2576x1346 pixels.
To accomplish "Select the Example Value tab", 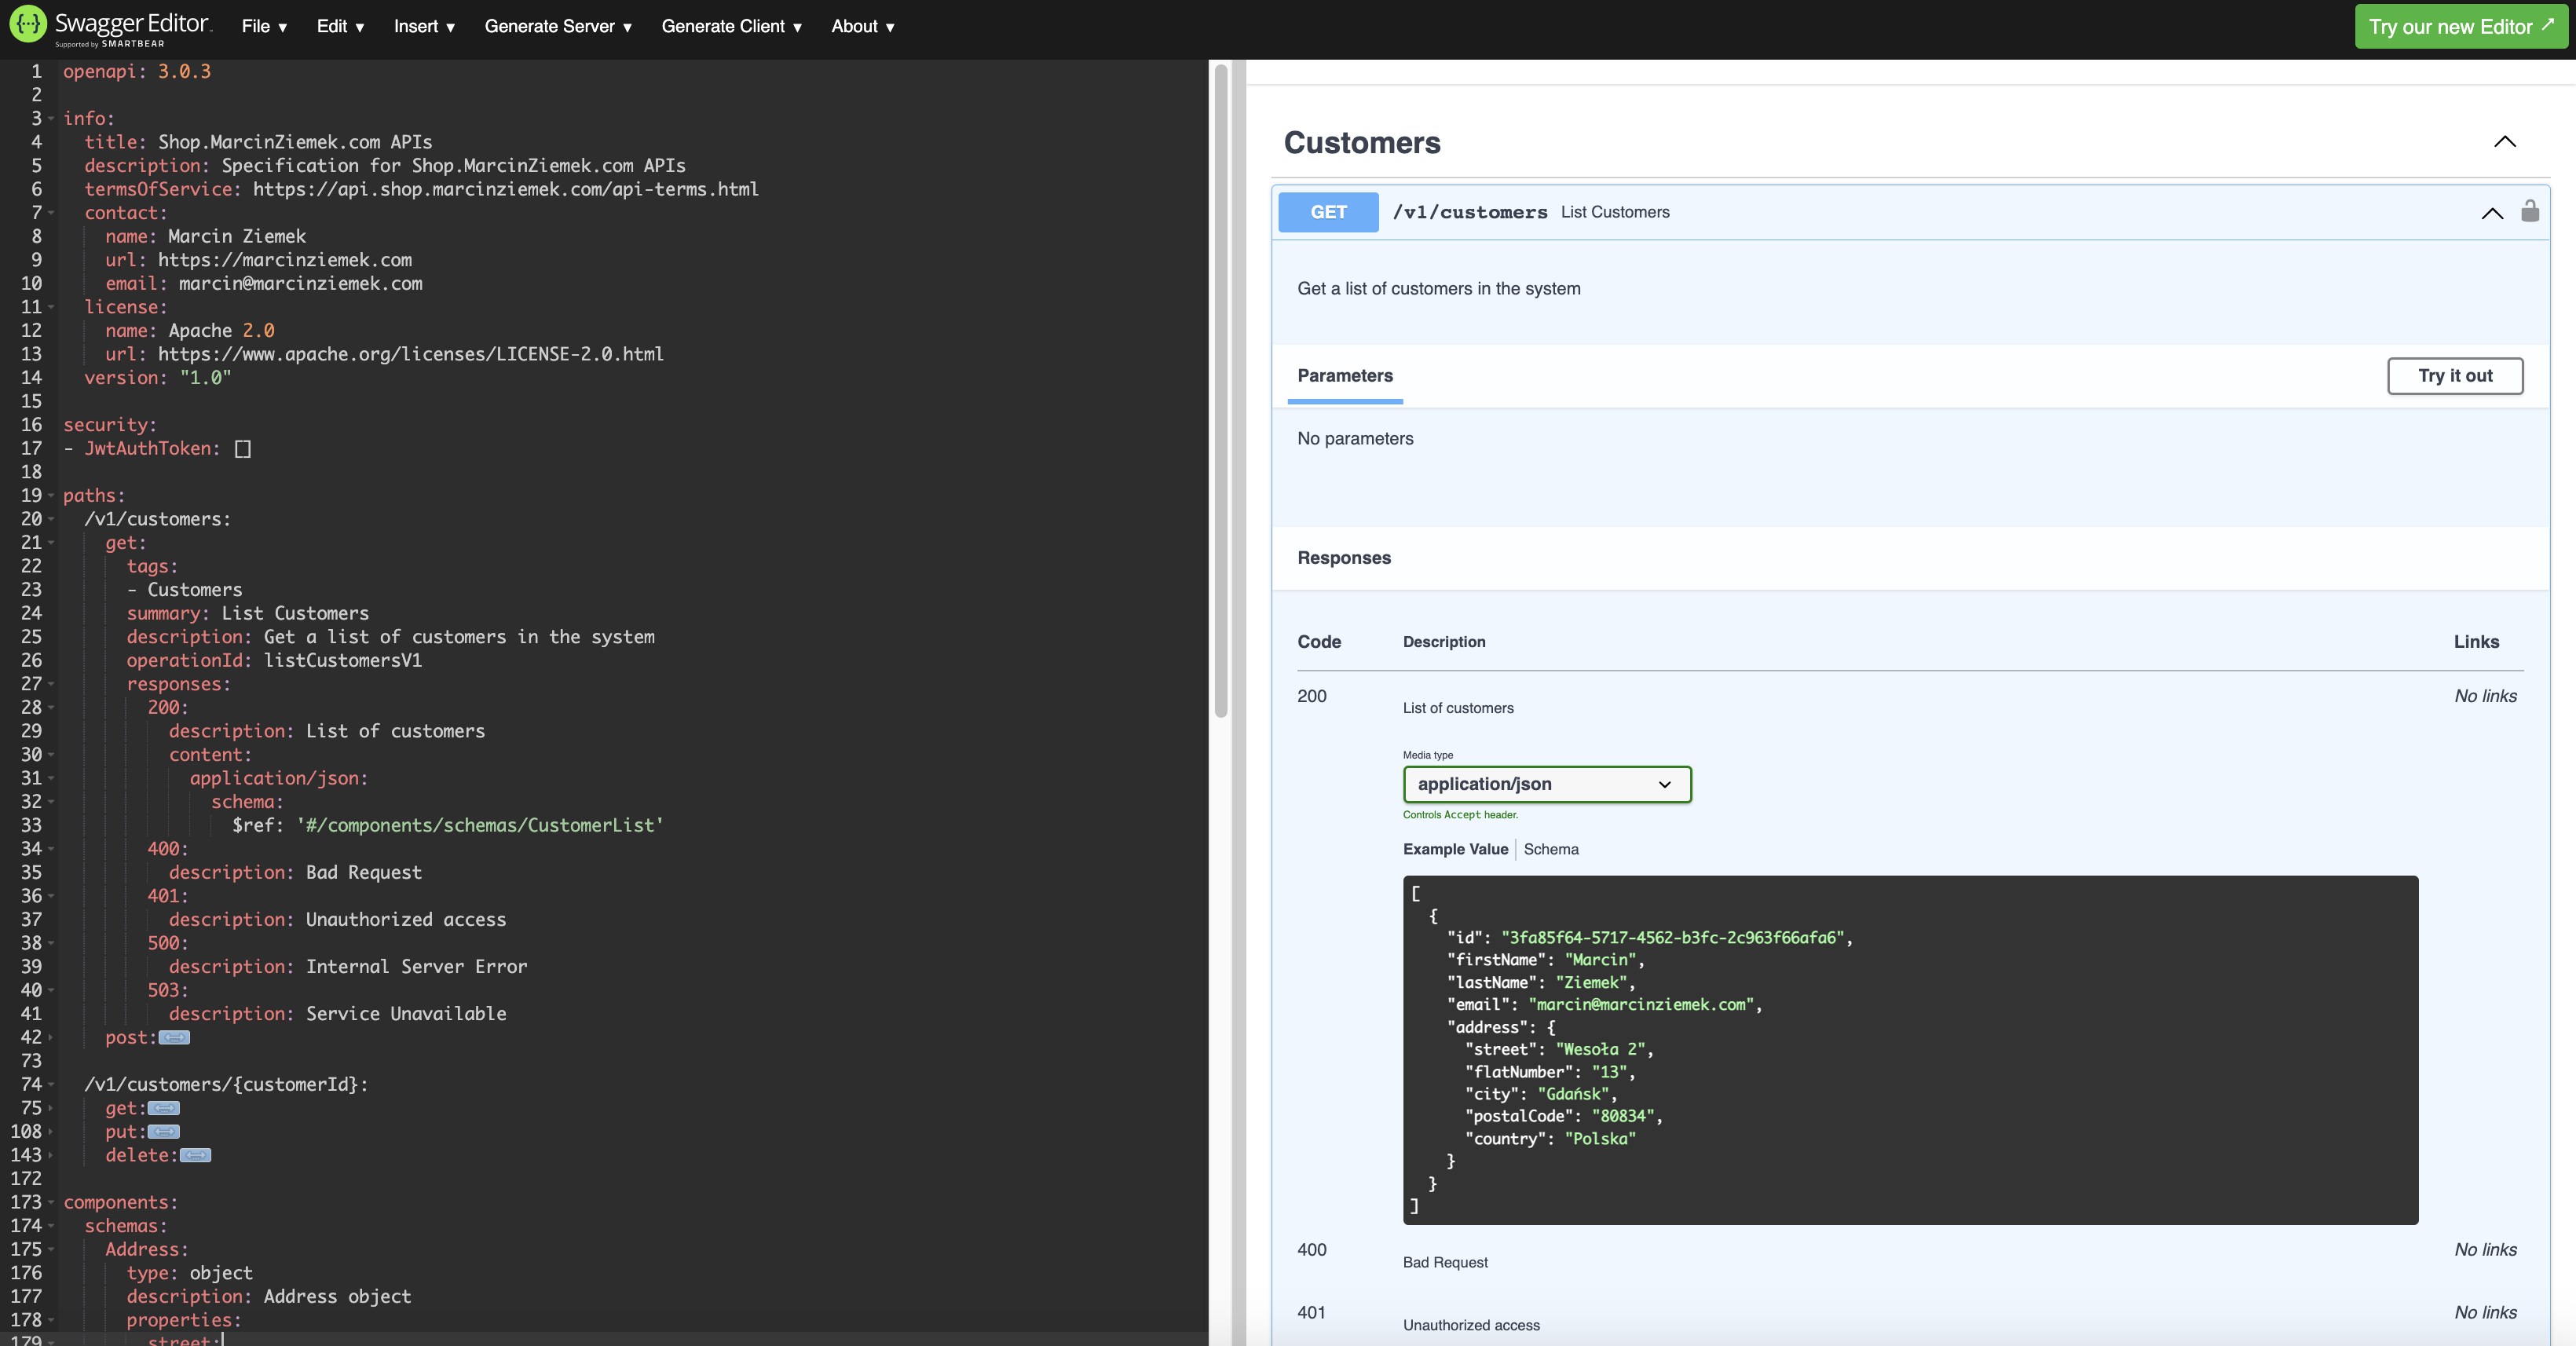I will click(x=1455, y=849).
